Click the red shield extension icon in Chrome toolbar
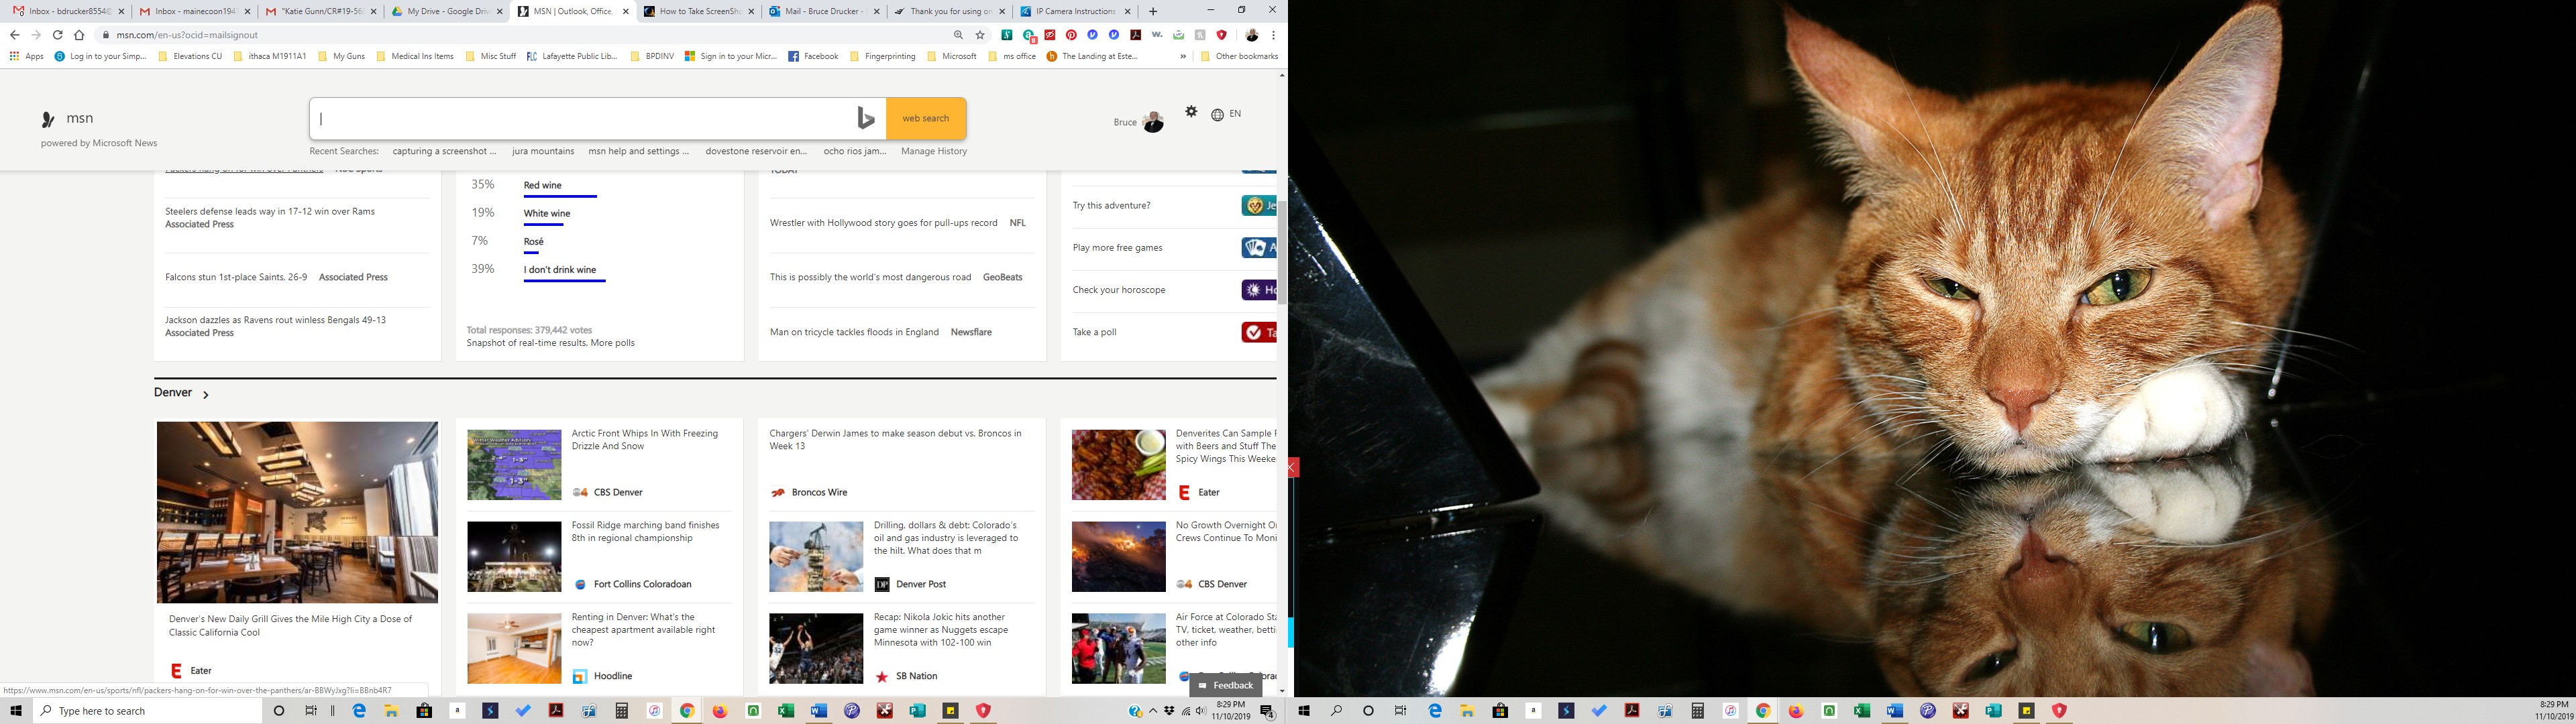The image size is (2576, 724). (x=1222, y=35)
